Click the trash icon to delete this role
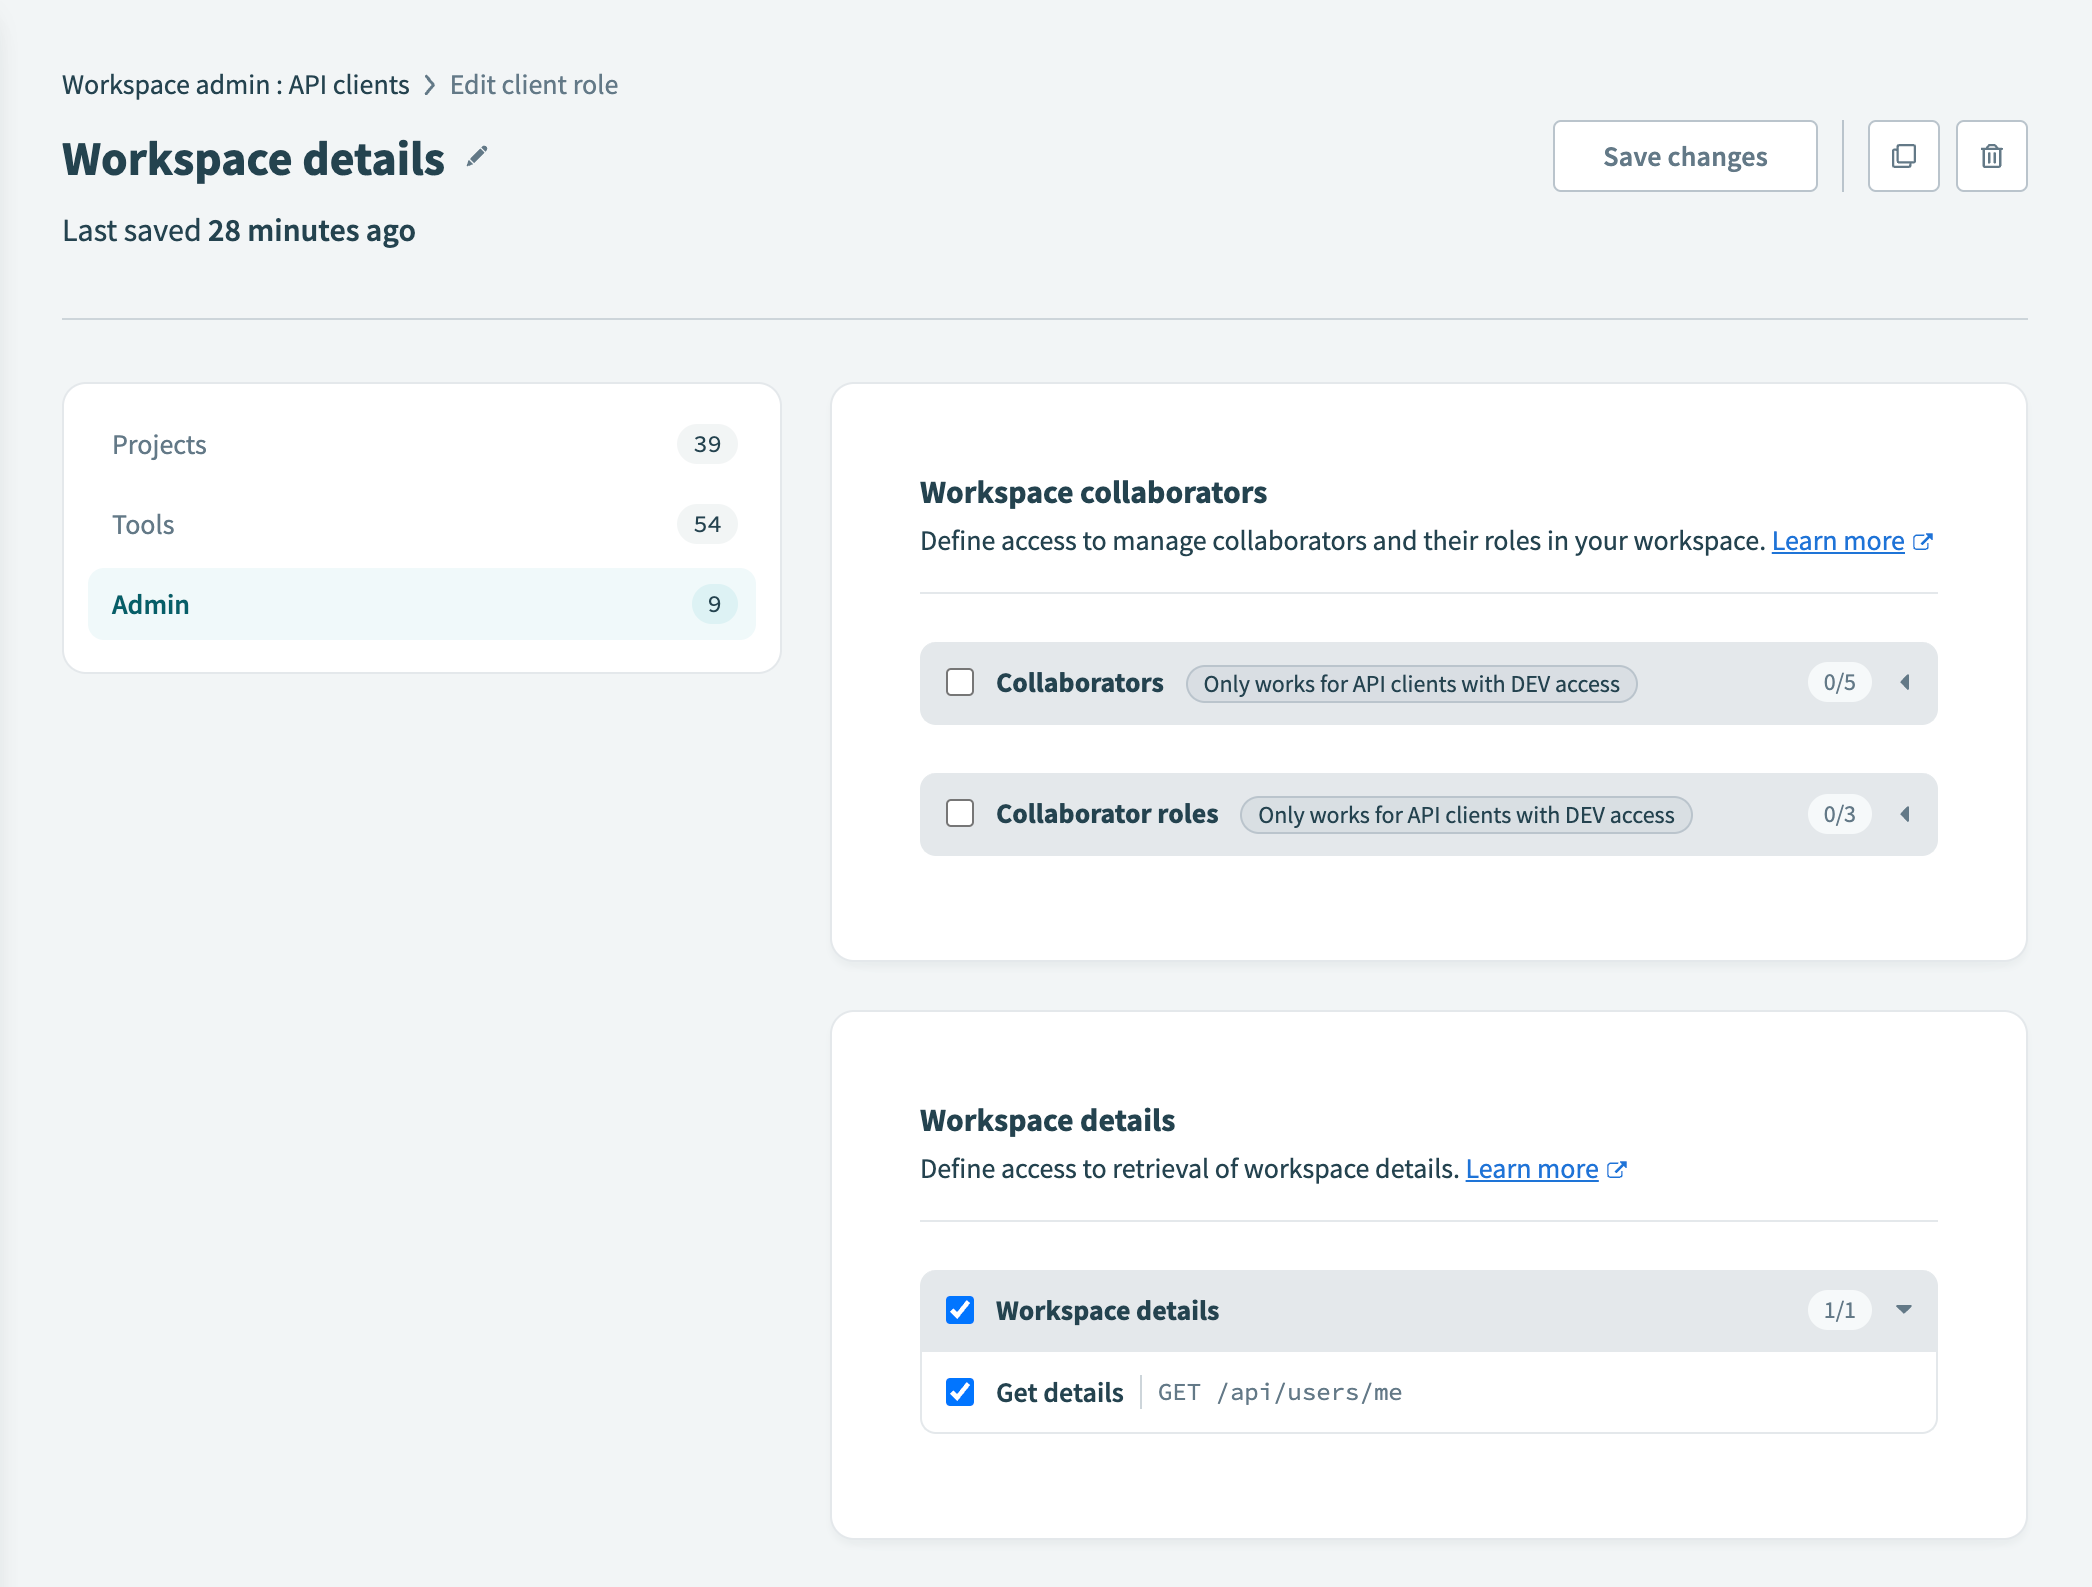Image resolution: width=2092 pixels, height=1587 pixels. 1990,156
